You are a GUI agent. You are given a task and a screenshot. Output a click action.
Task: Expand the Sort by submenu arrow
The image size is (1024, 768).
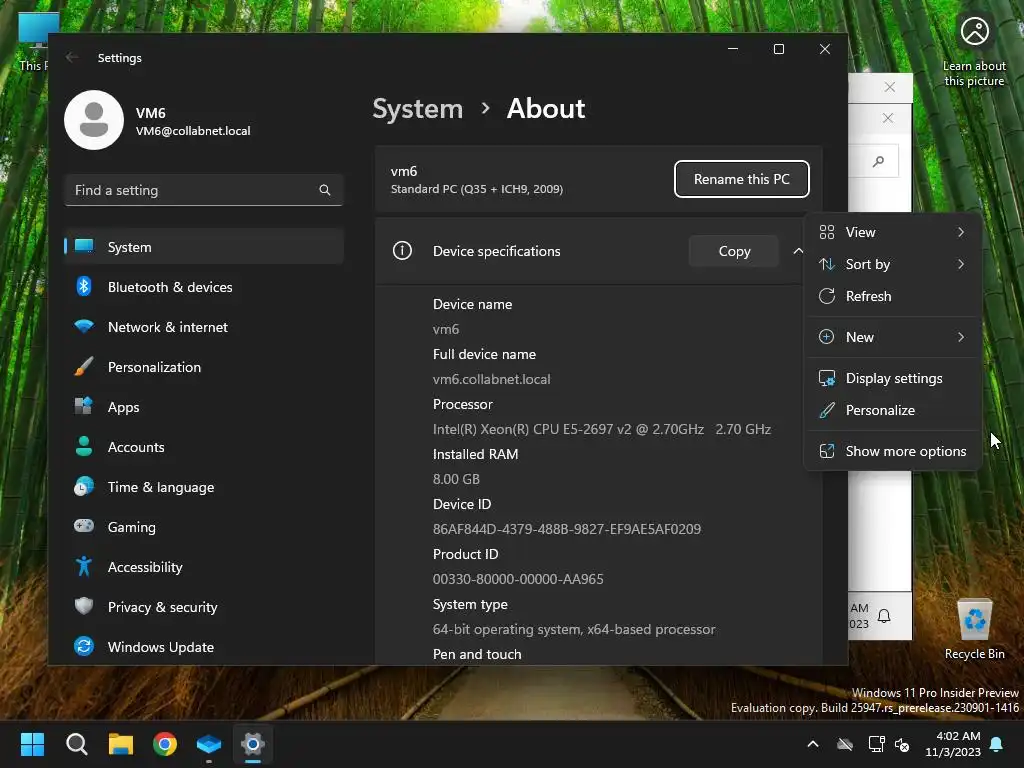click(961, 264)
